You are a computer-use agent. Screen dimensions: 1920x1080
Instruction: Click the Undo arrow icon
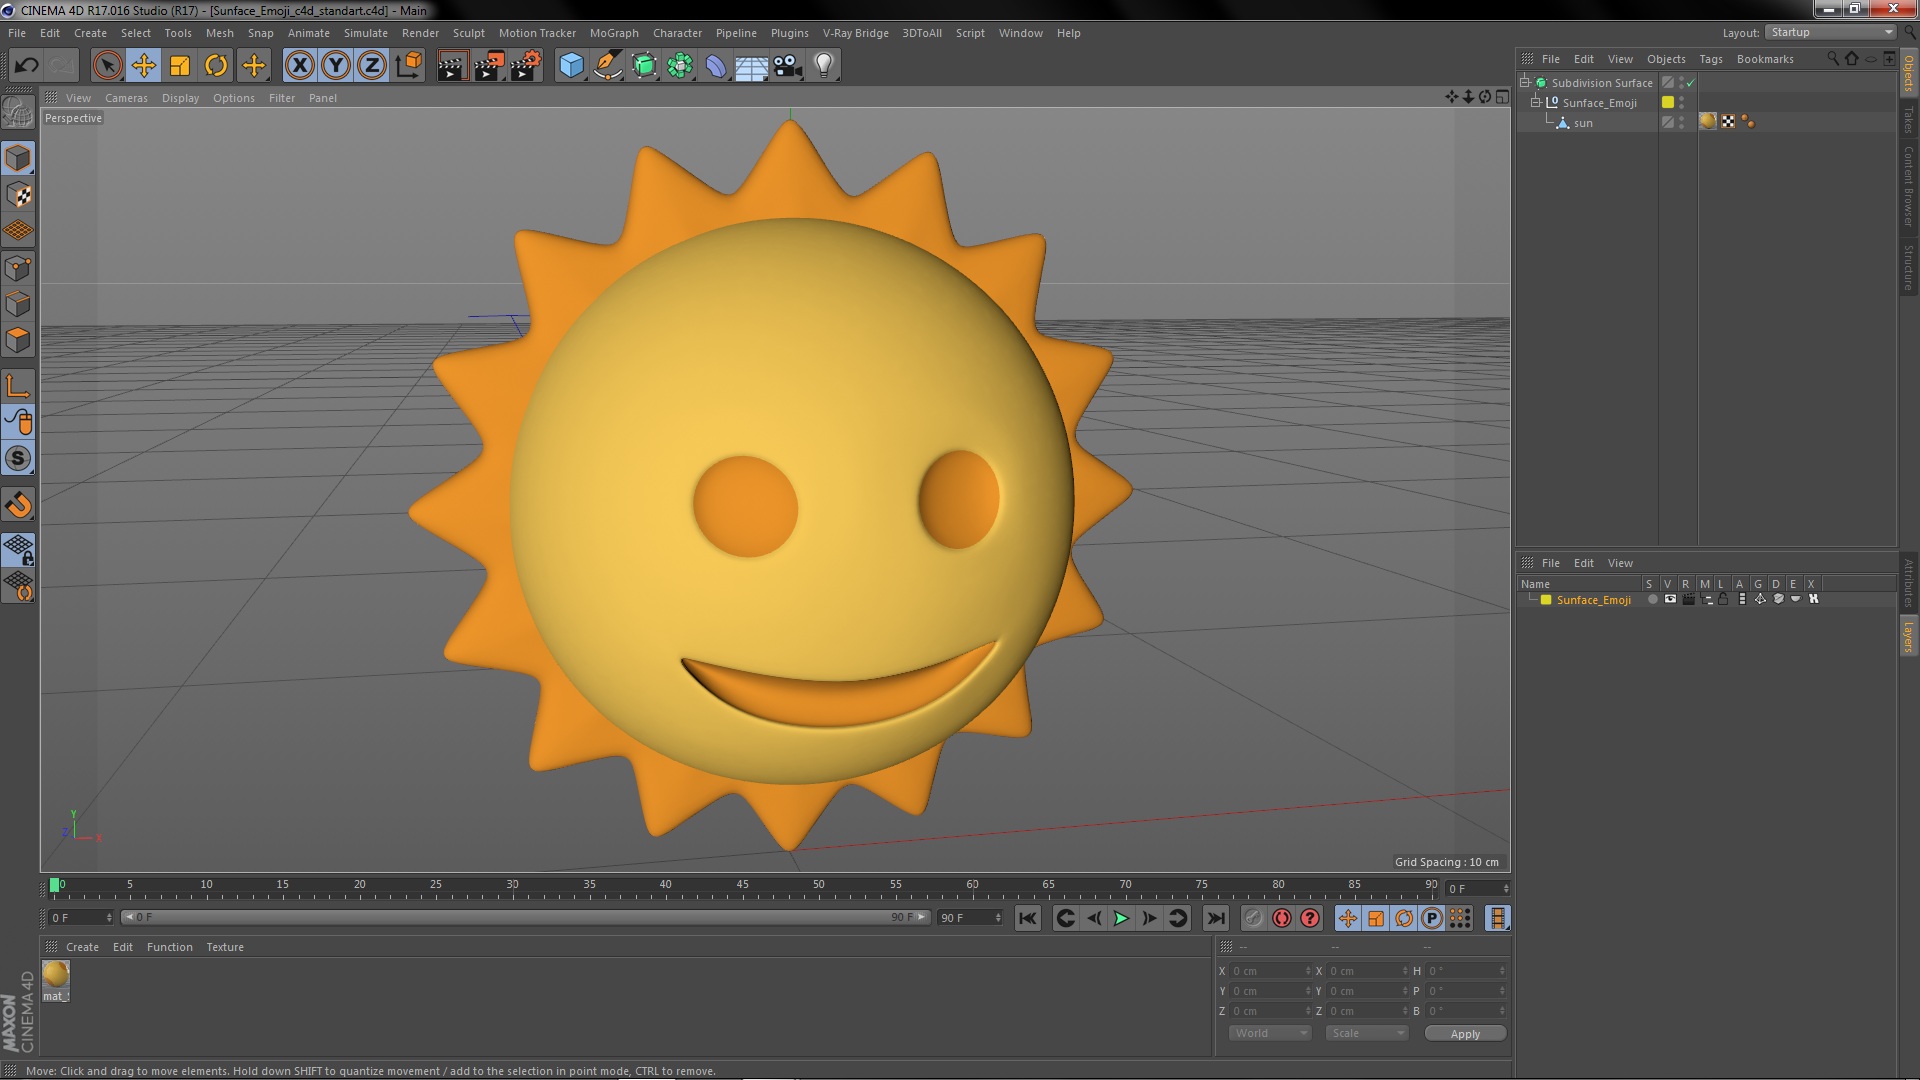click(26, 66)
